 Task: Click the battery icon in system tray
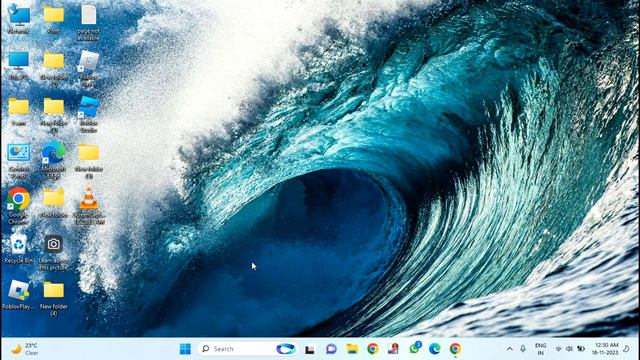click(581, 349)
